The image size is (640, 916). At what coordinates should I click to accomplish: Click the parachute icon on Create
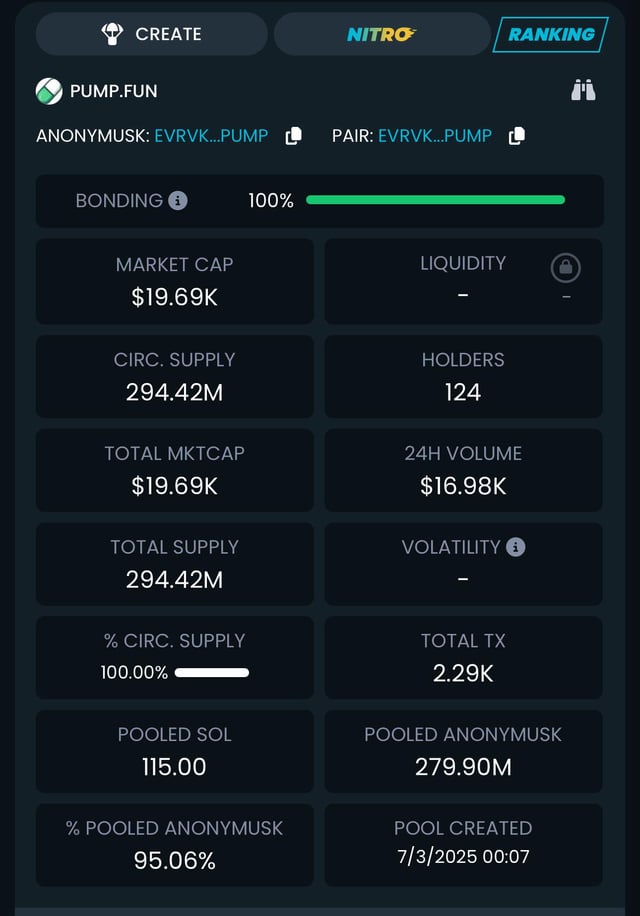click(113, 34)
